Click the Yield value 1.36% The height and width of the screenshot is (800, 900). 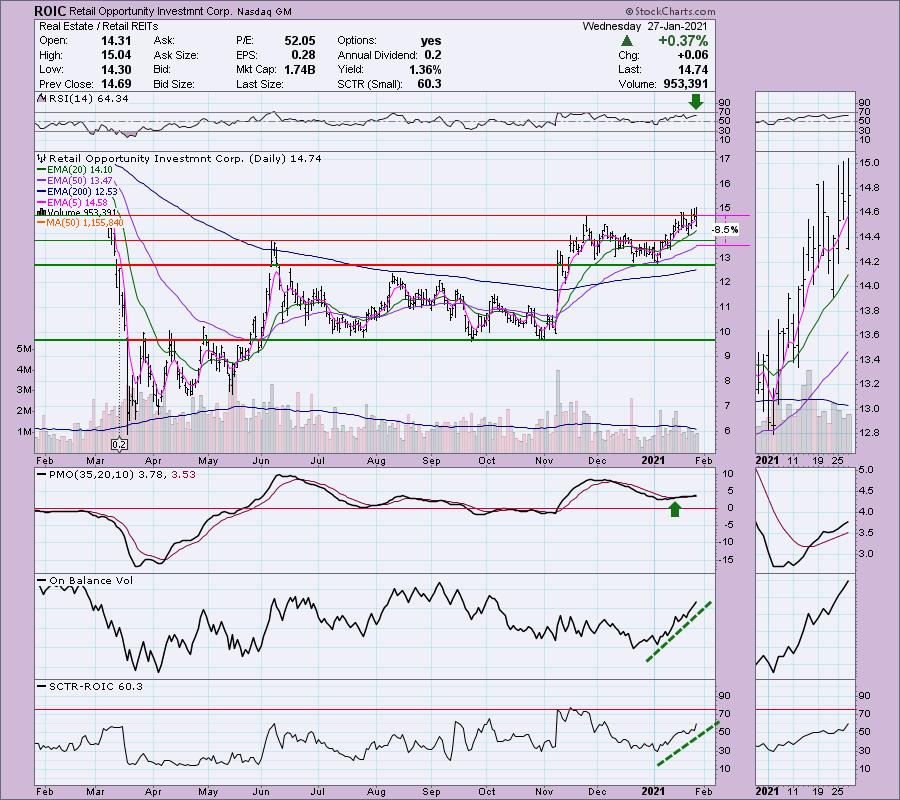click(x=425, y=69)
